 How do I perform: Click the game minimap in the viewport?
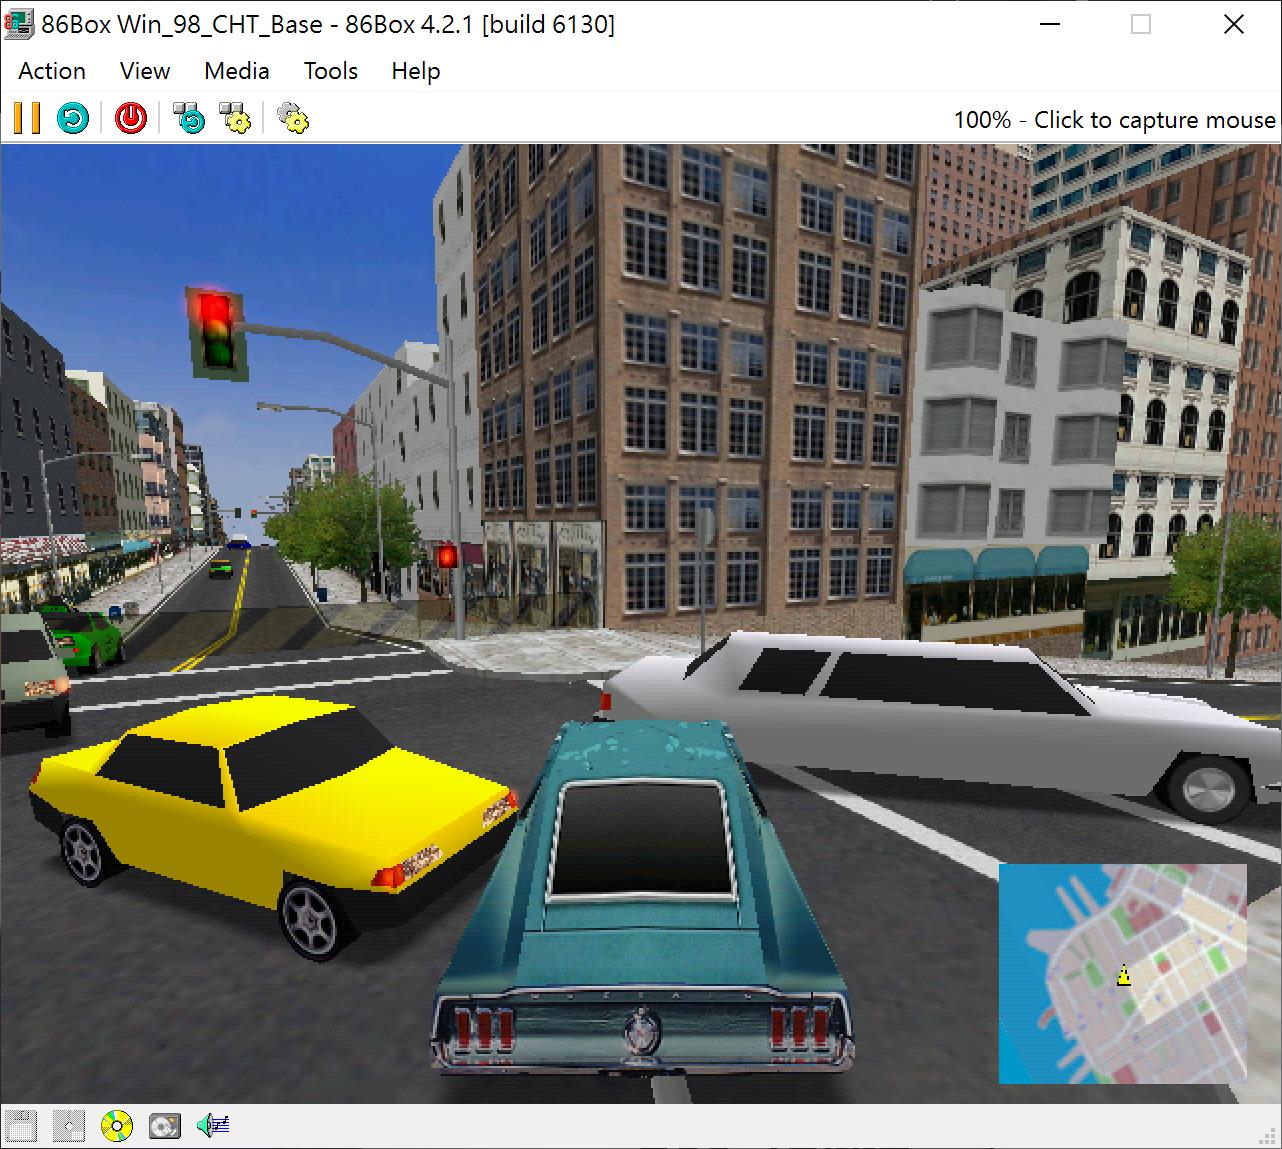1123,973
